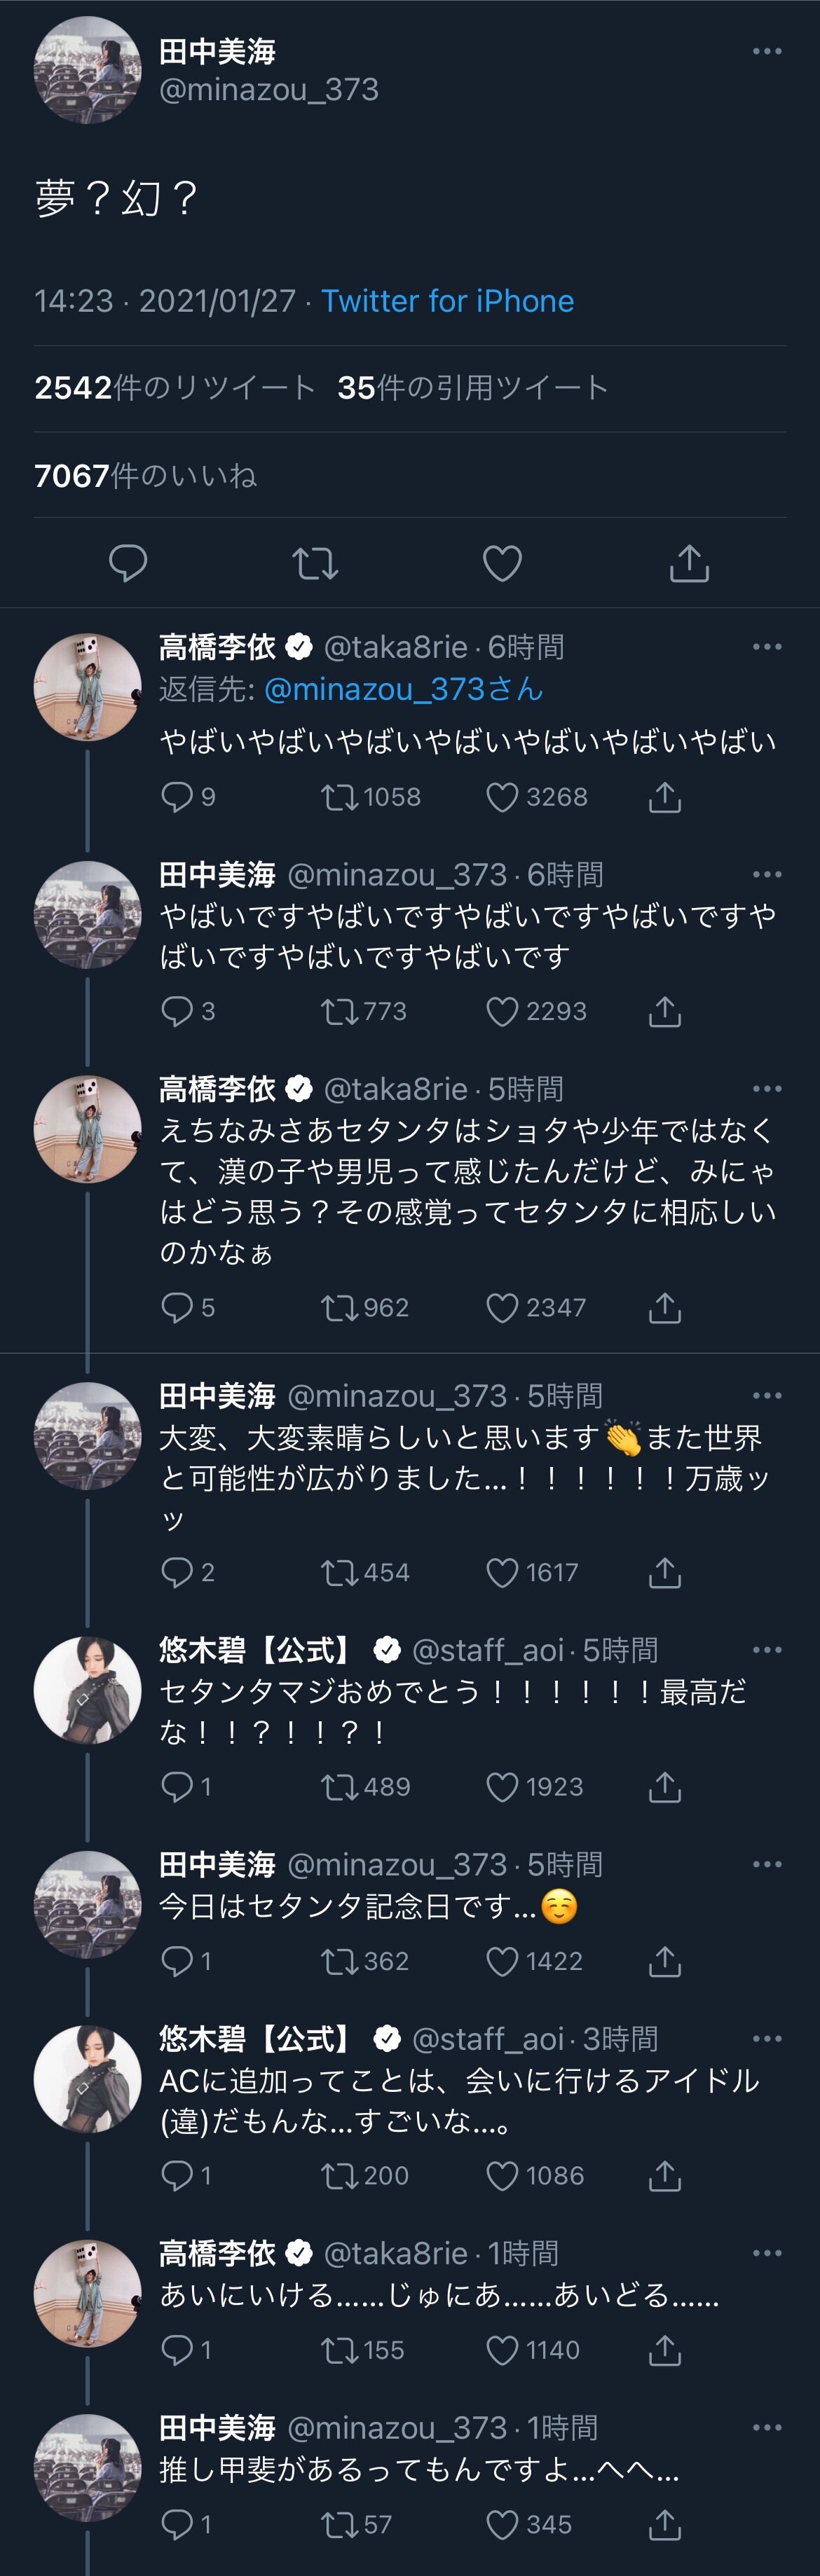
Task: Open more options on main tweet
Action: 767,51
